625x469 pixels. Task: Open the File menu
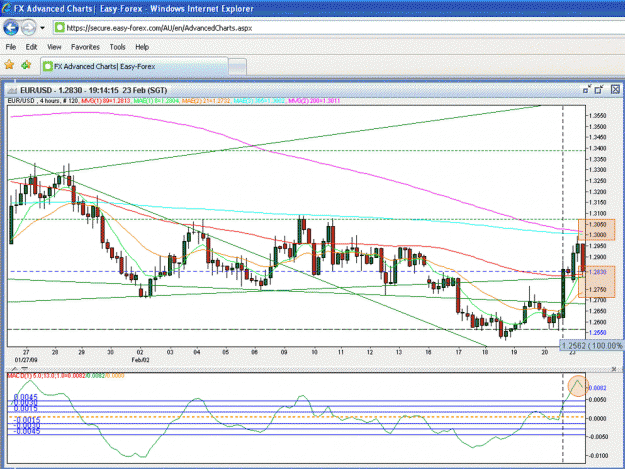pyautogui.click(x=11, y=47)
